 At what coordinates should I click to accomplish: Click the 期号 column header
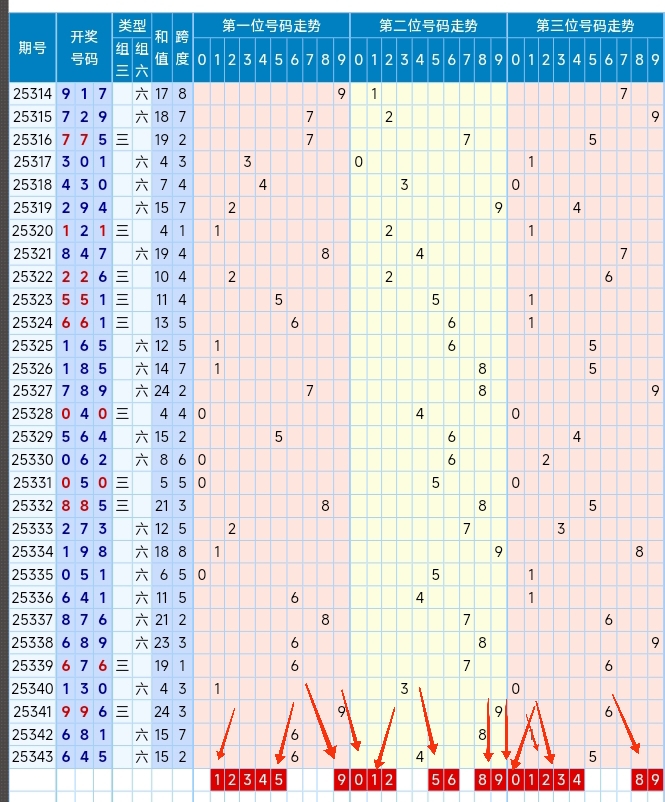(x=33, y=48)
